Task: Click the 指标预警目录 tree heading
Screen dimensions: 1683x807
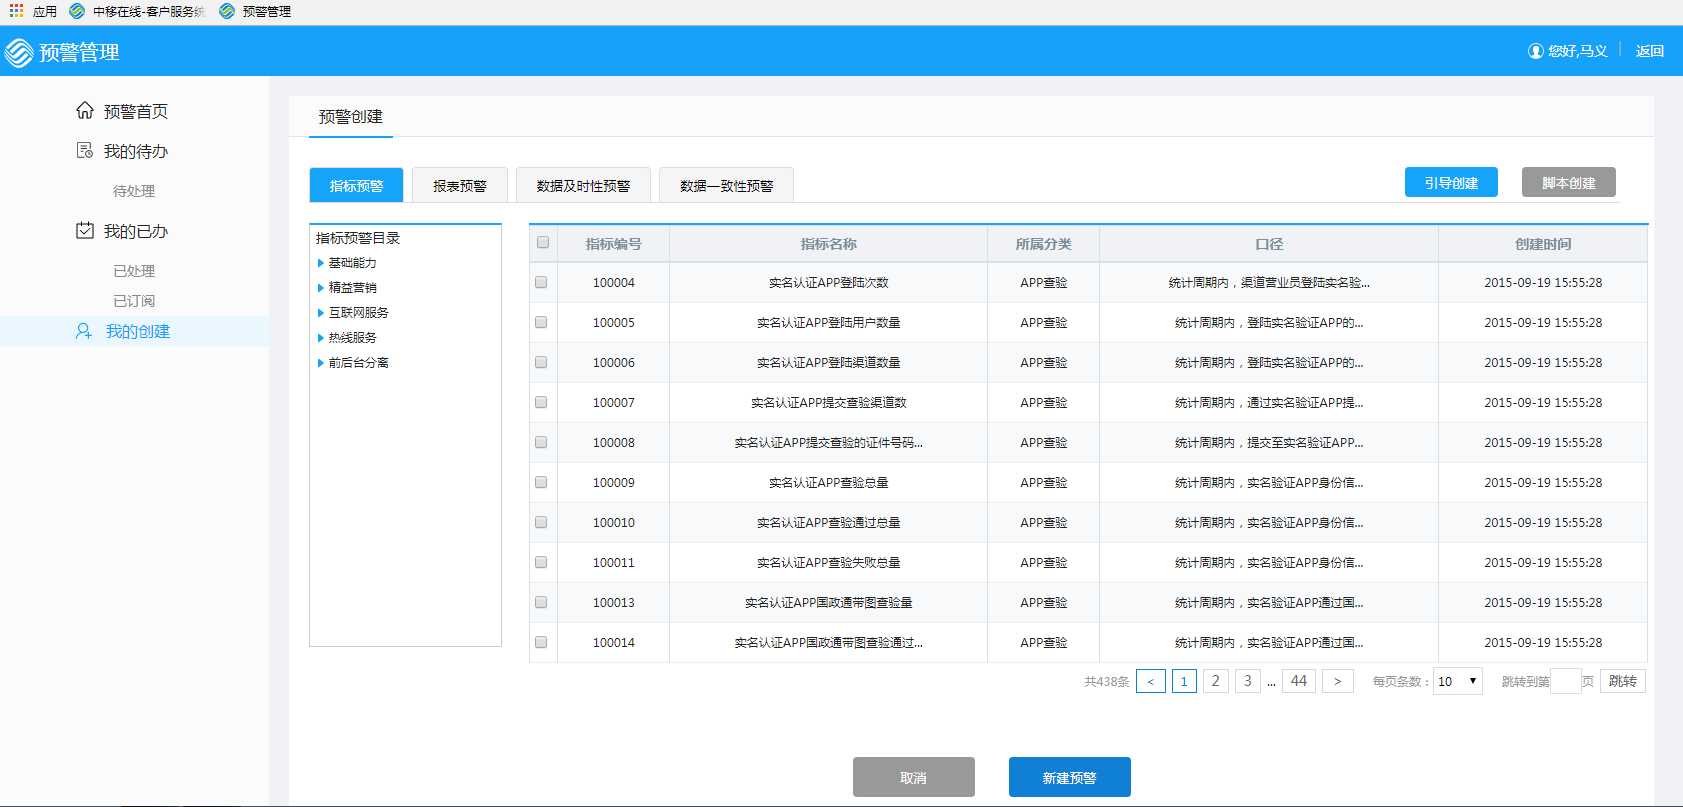Action: 358,238
